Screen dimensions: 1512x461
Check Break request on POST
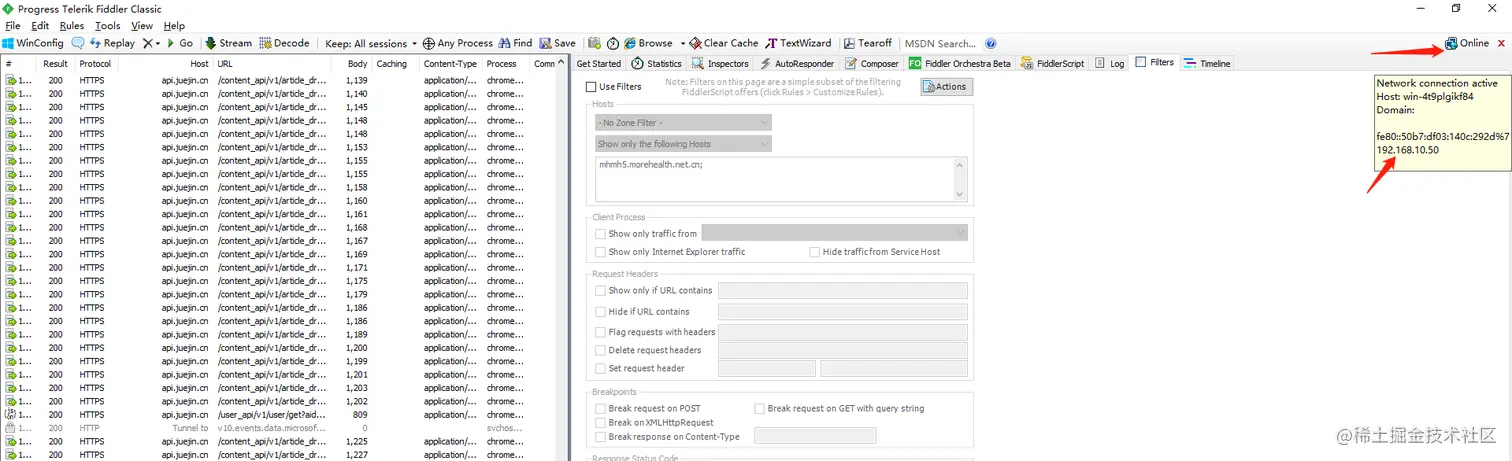(x=600, y=408)
